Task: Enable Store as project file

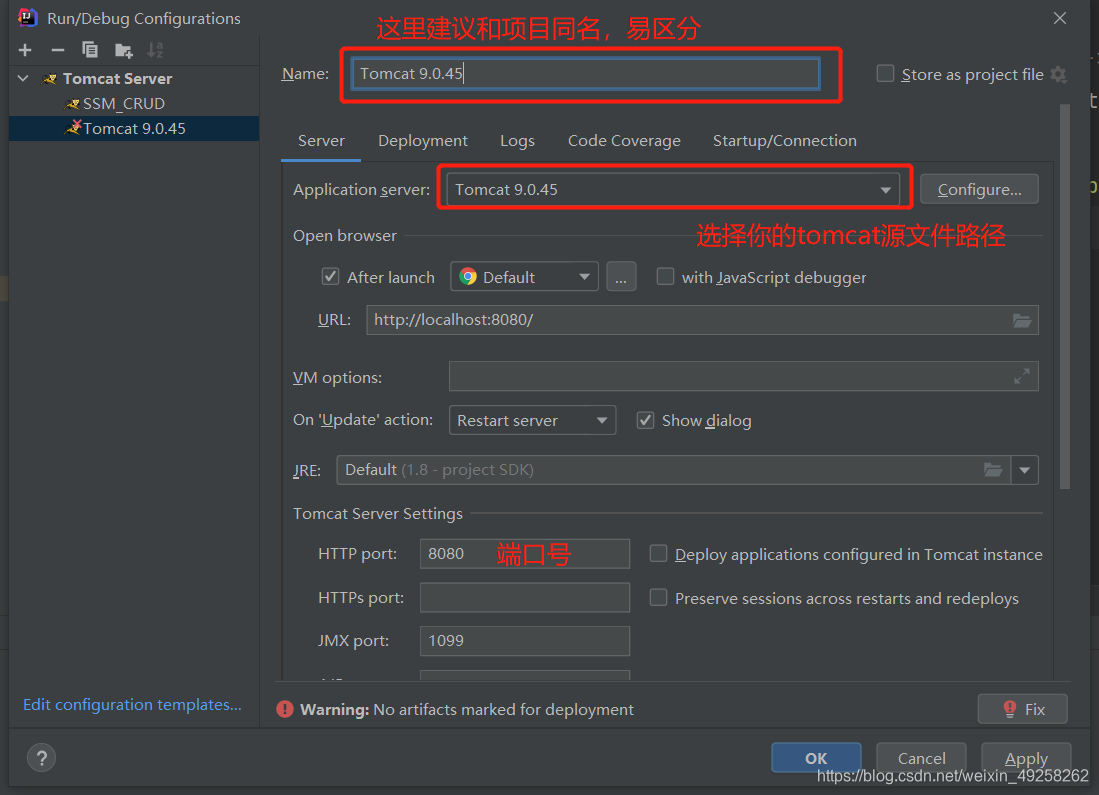Action: point(885,74)
